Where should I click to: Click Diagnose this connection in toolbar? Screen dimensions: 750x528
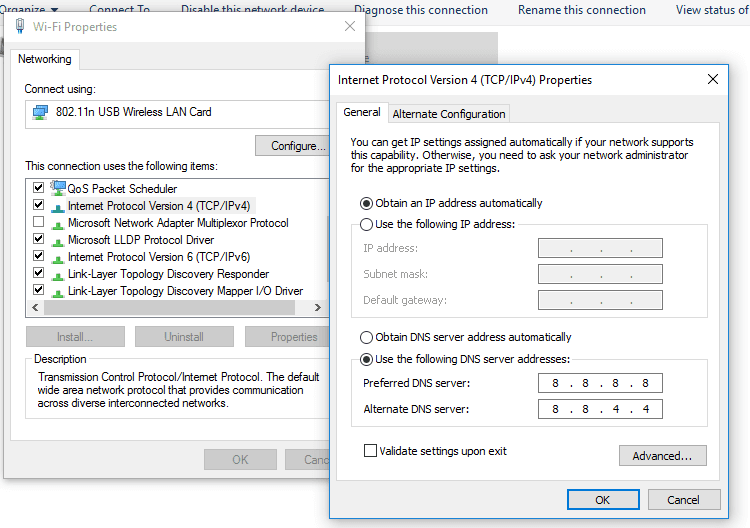click(x=421, y=10)
